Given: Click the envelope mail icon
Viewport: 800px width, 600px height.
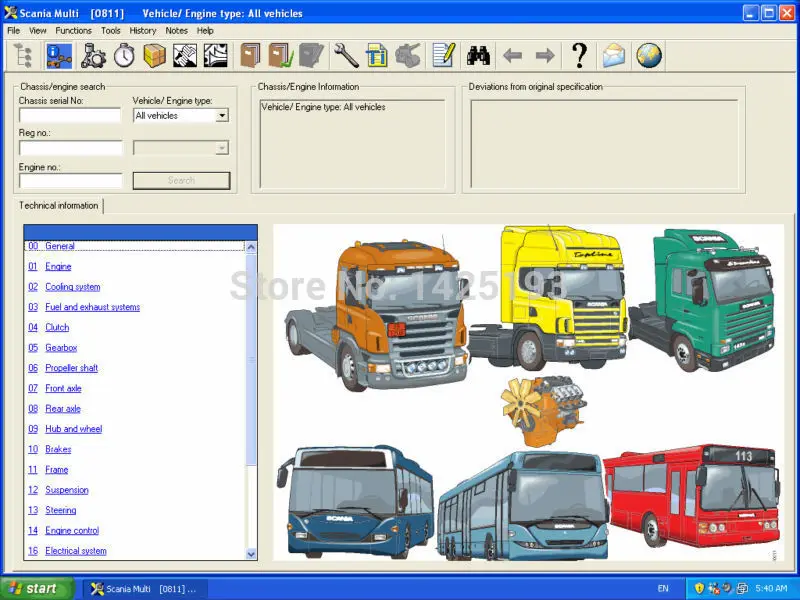Looking at the screenshot, I should point(614,55).
